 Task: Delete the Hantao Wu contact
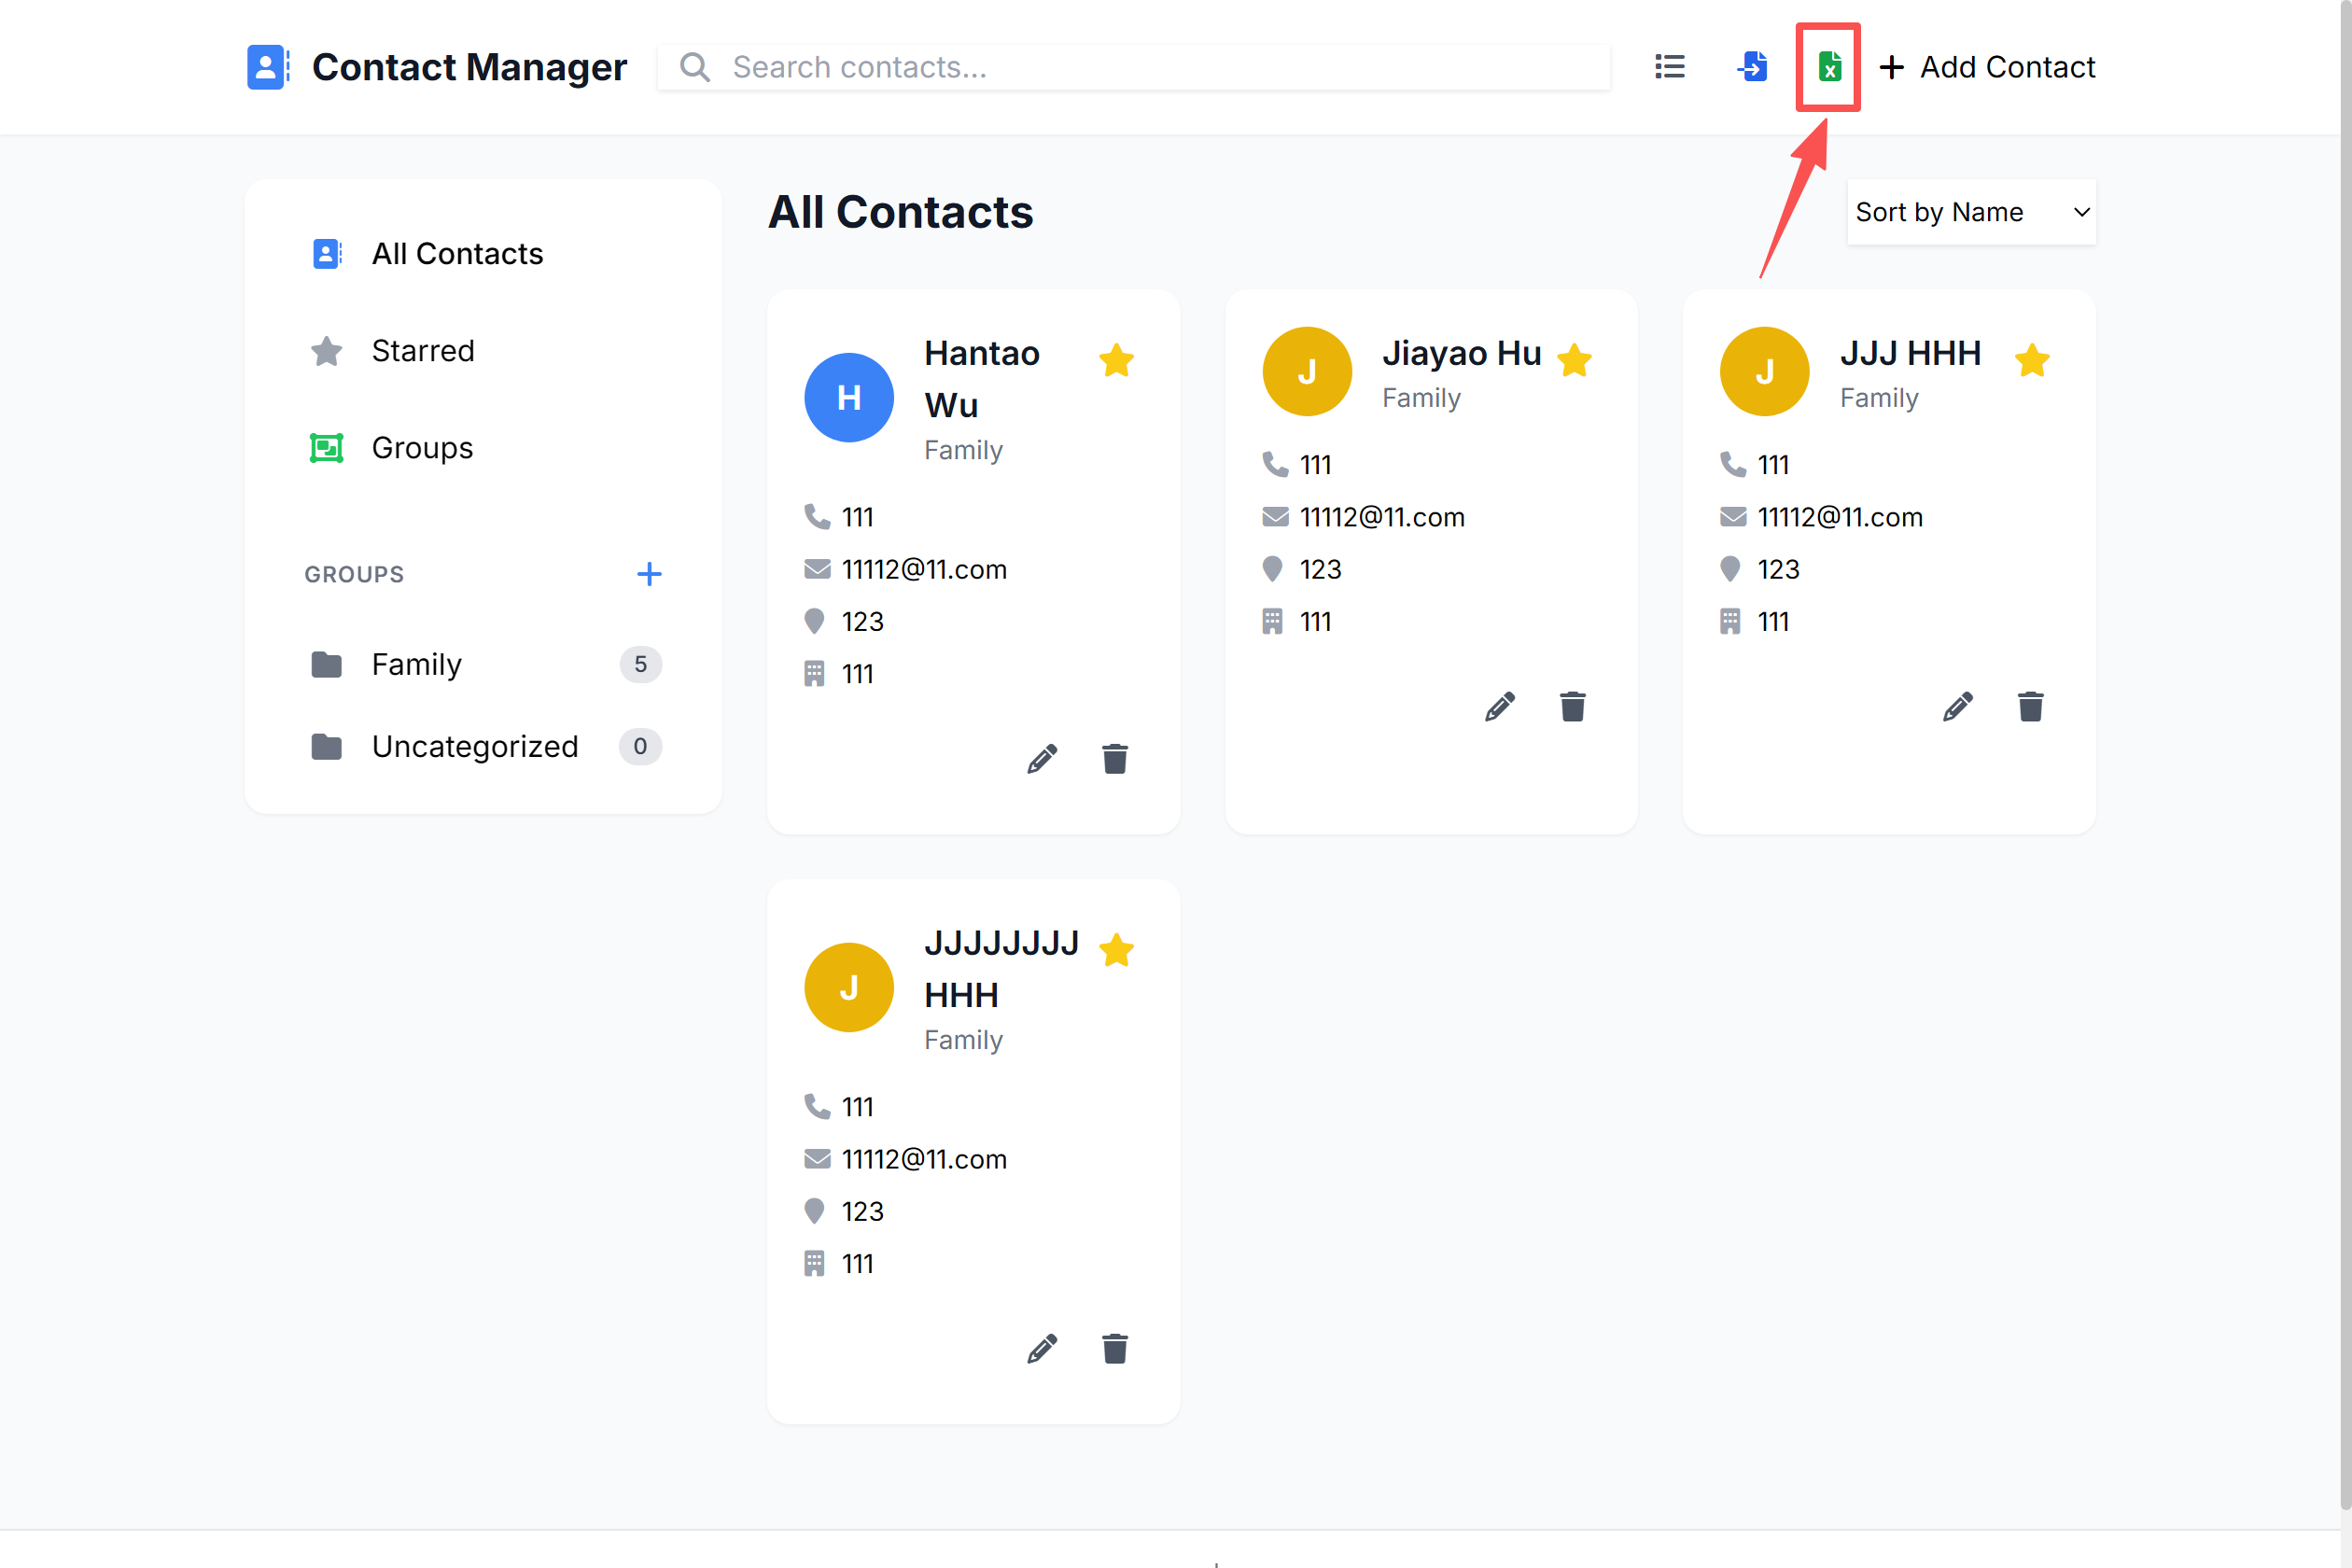(1114, 759)
